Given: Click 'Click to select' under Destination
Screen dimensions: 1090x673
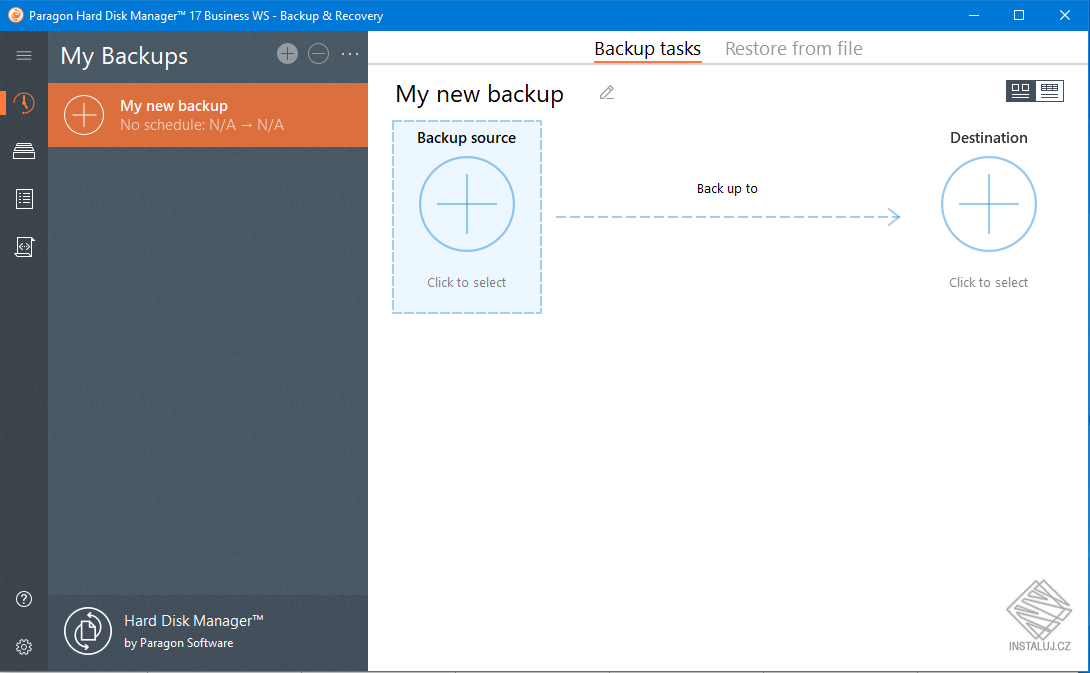Looking at the screenshot, I should point(989,282).
